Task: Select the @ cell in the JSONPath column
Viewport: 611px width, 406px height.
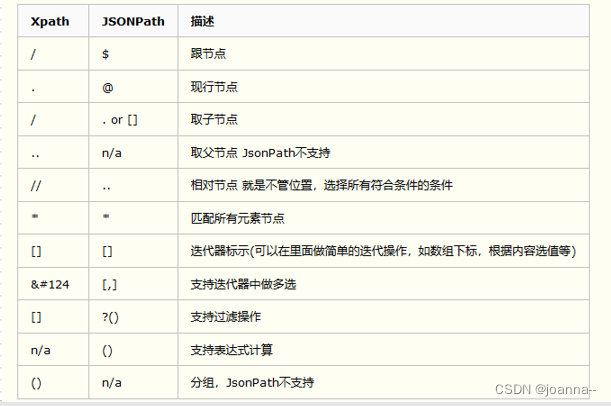Action: 133,86
